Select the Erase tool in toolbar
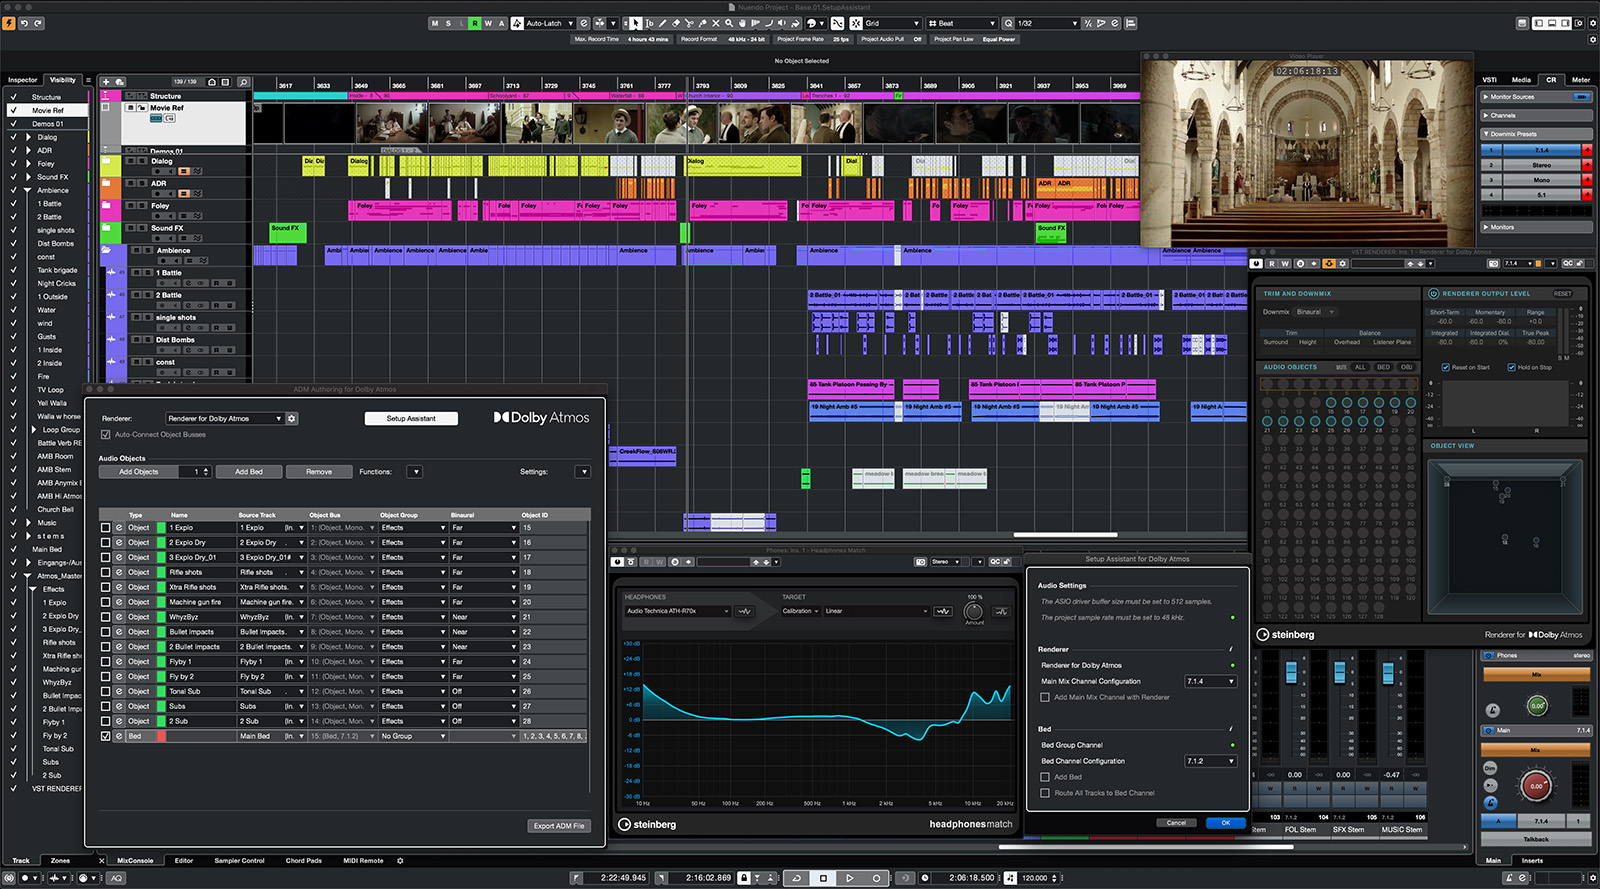Screen dimensions: 1600x889 tap(675, 23)
